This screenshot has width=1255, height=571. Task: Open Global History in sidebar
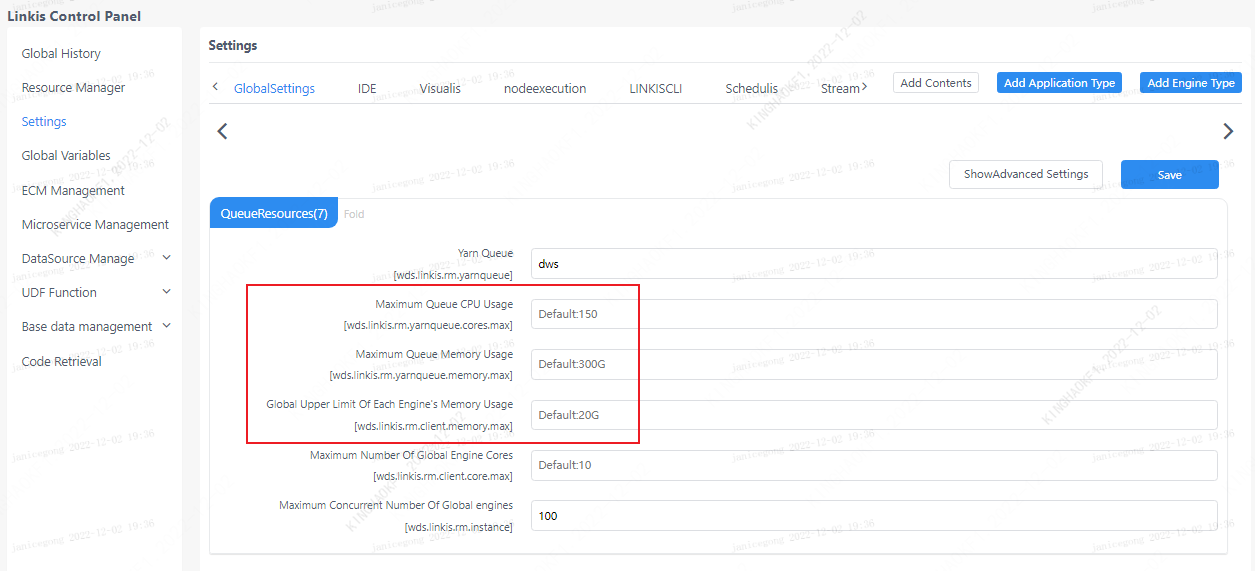pyautogui.click(x=61, y=53)
